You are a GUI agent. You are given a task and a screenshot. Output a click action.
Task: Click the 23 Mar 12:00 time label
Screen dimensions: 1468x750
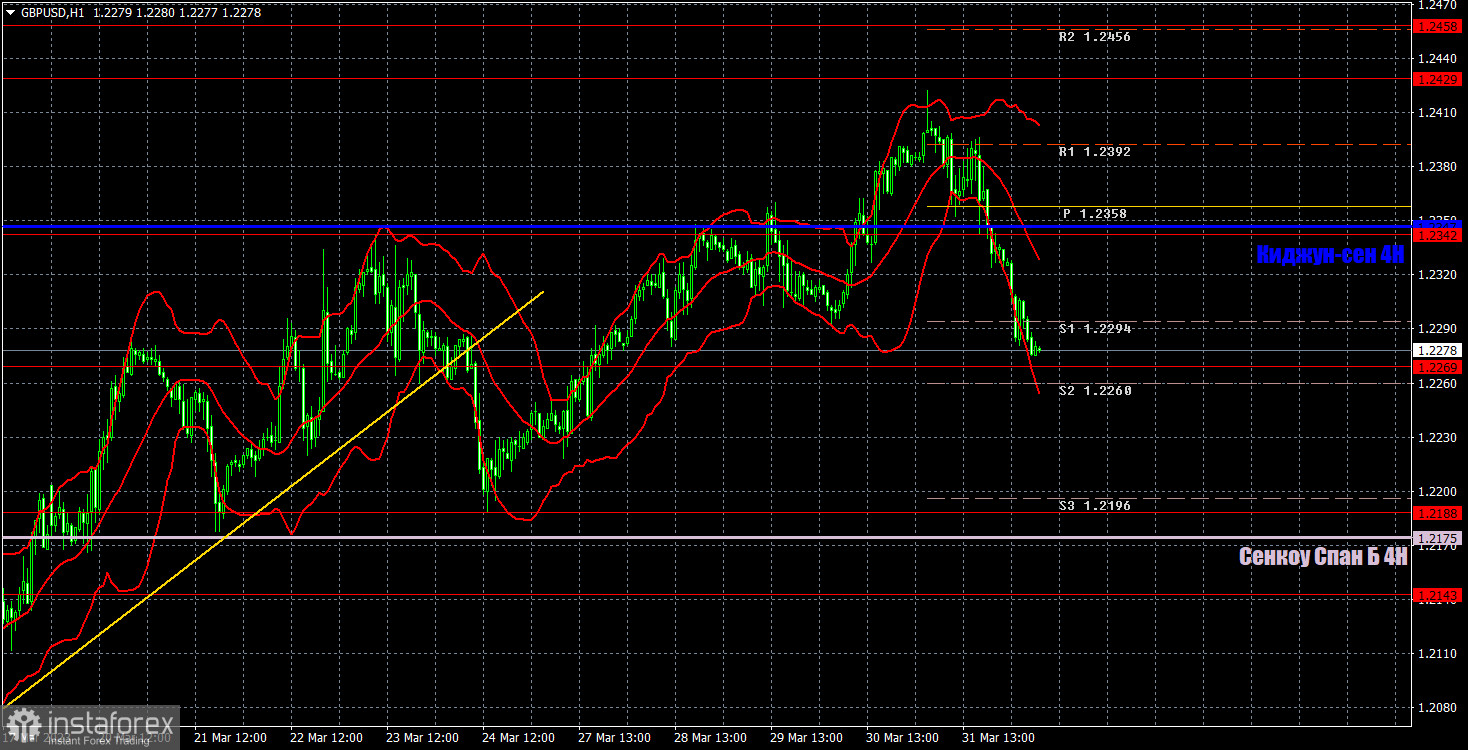423,737
